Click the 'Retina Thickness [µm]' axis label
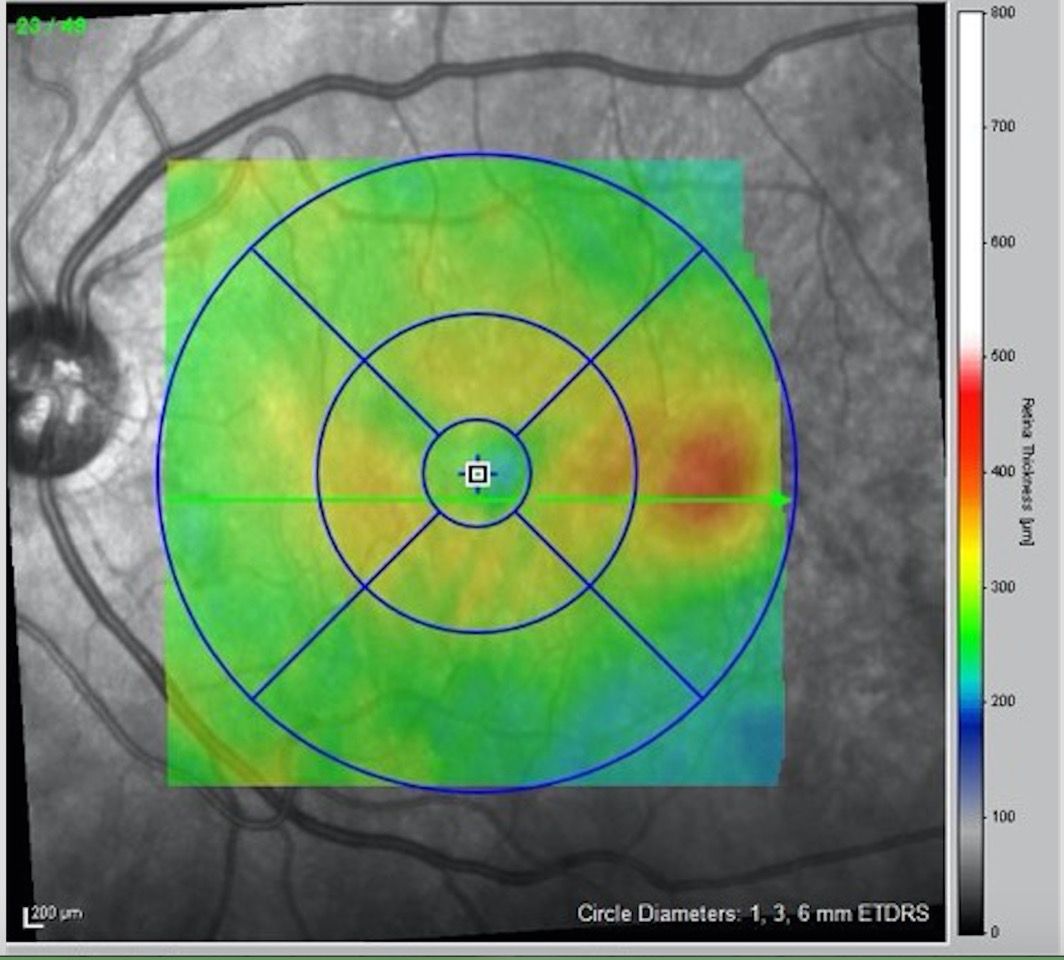The width and height of the screenshot is (1064, 960). click(1027, 472)
